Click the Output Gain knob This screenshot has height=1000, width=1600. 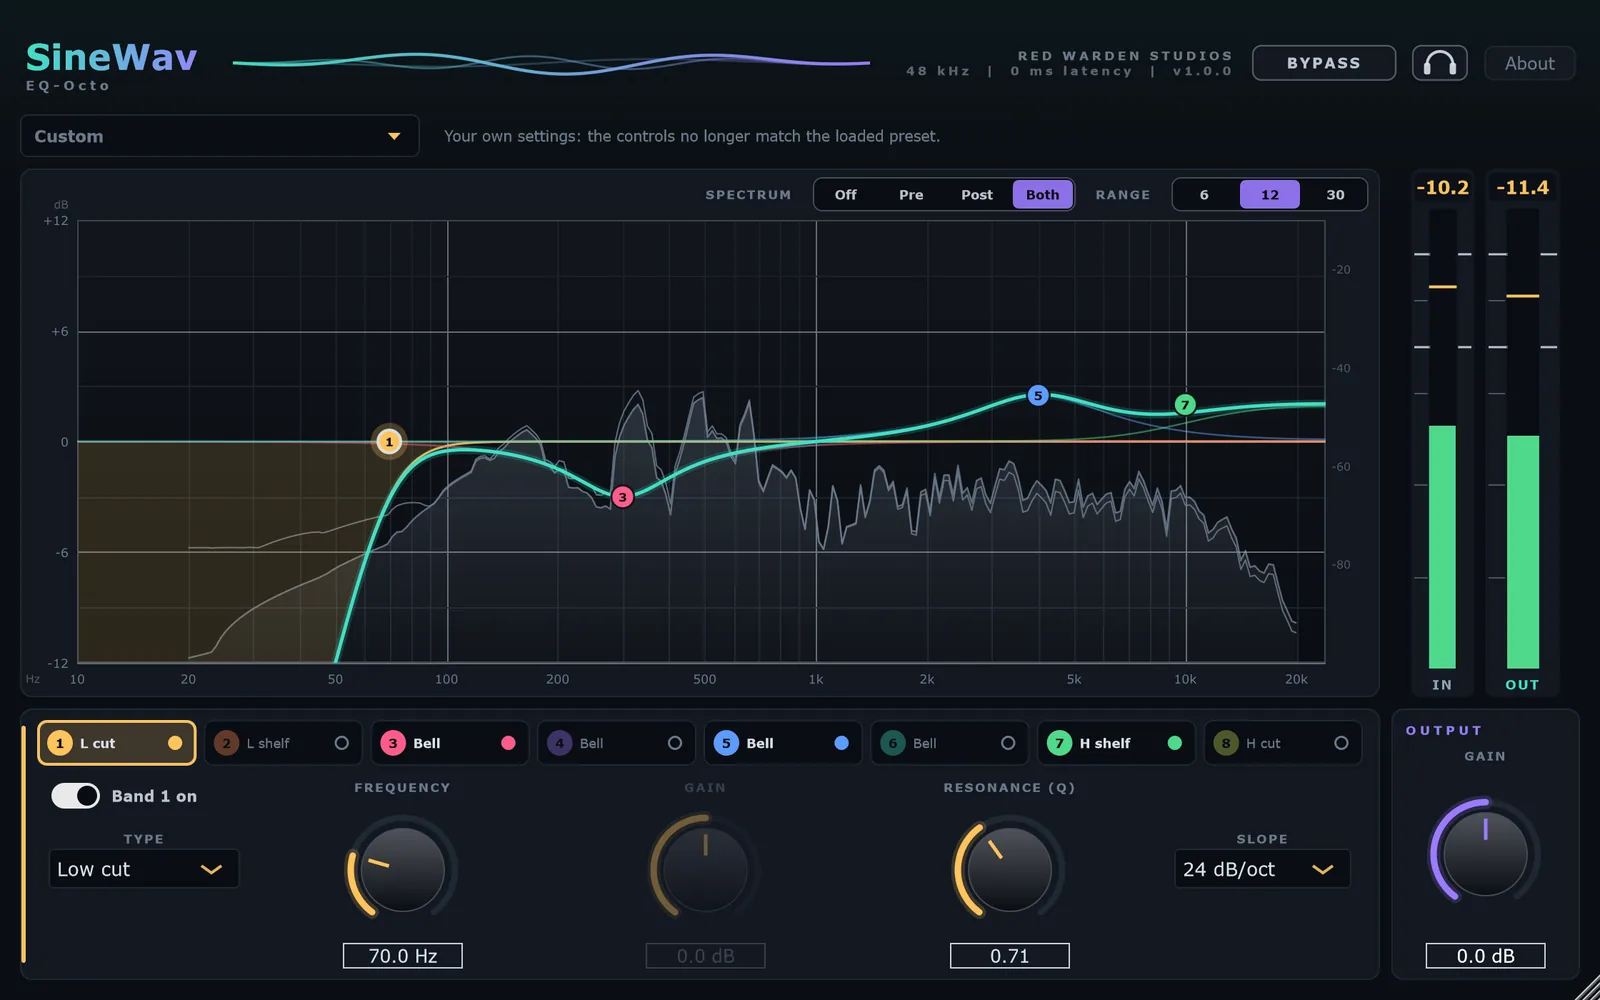pyautogui.click(x=1485, y=853)
